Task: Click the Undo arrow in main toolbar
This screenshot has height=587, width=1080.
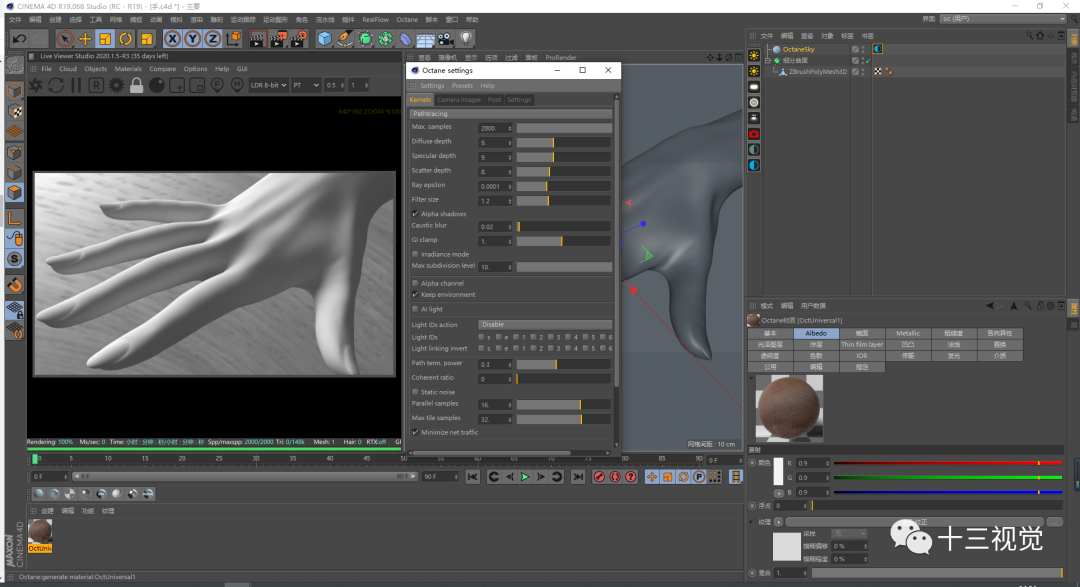Action: (19, 39)
